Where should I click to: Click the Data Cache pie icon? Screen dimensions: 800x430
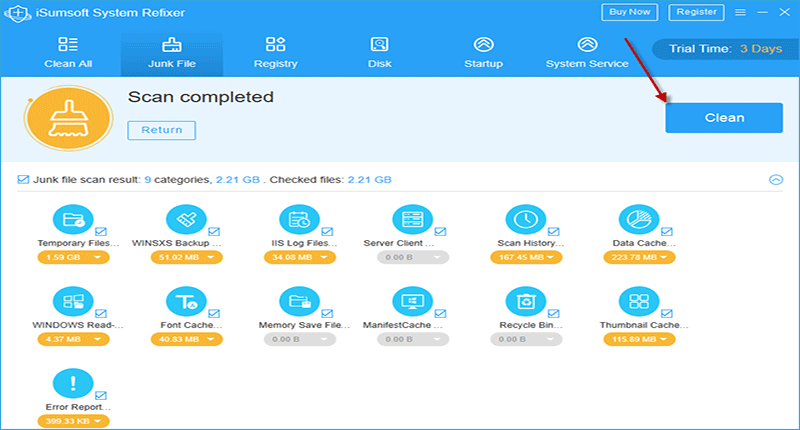click(639, 219)
